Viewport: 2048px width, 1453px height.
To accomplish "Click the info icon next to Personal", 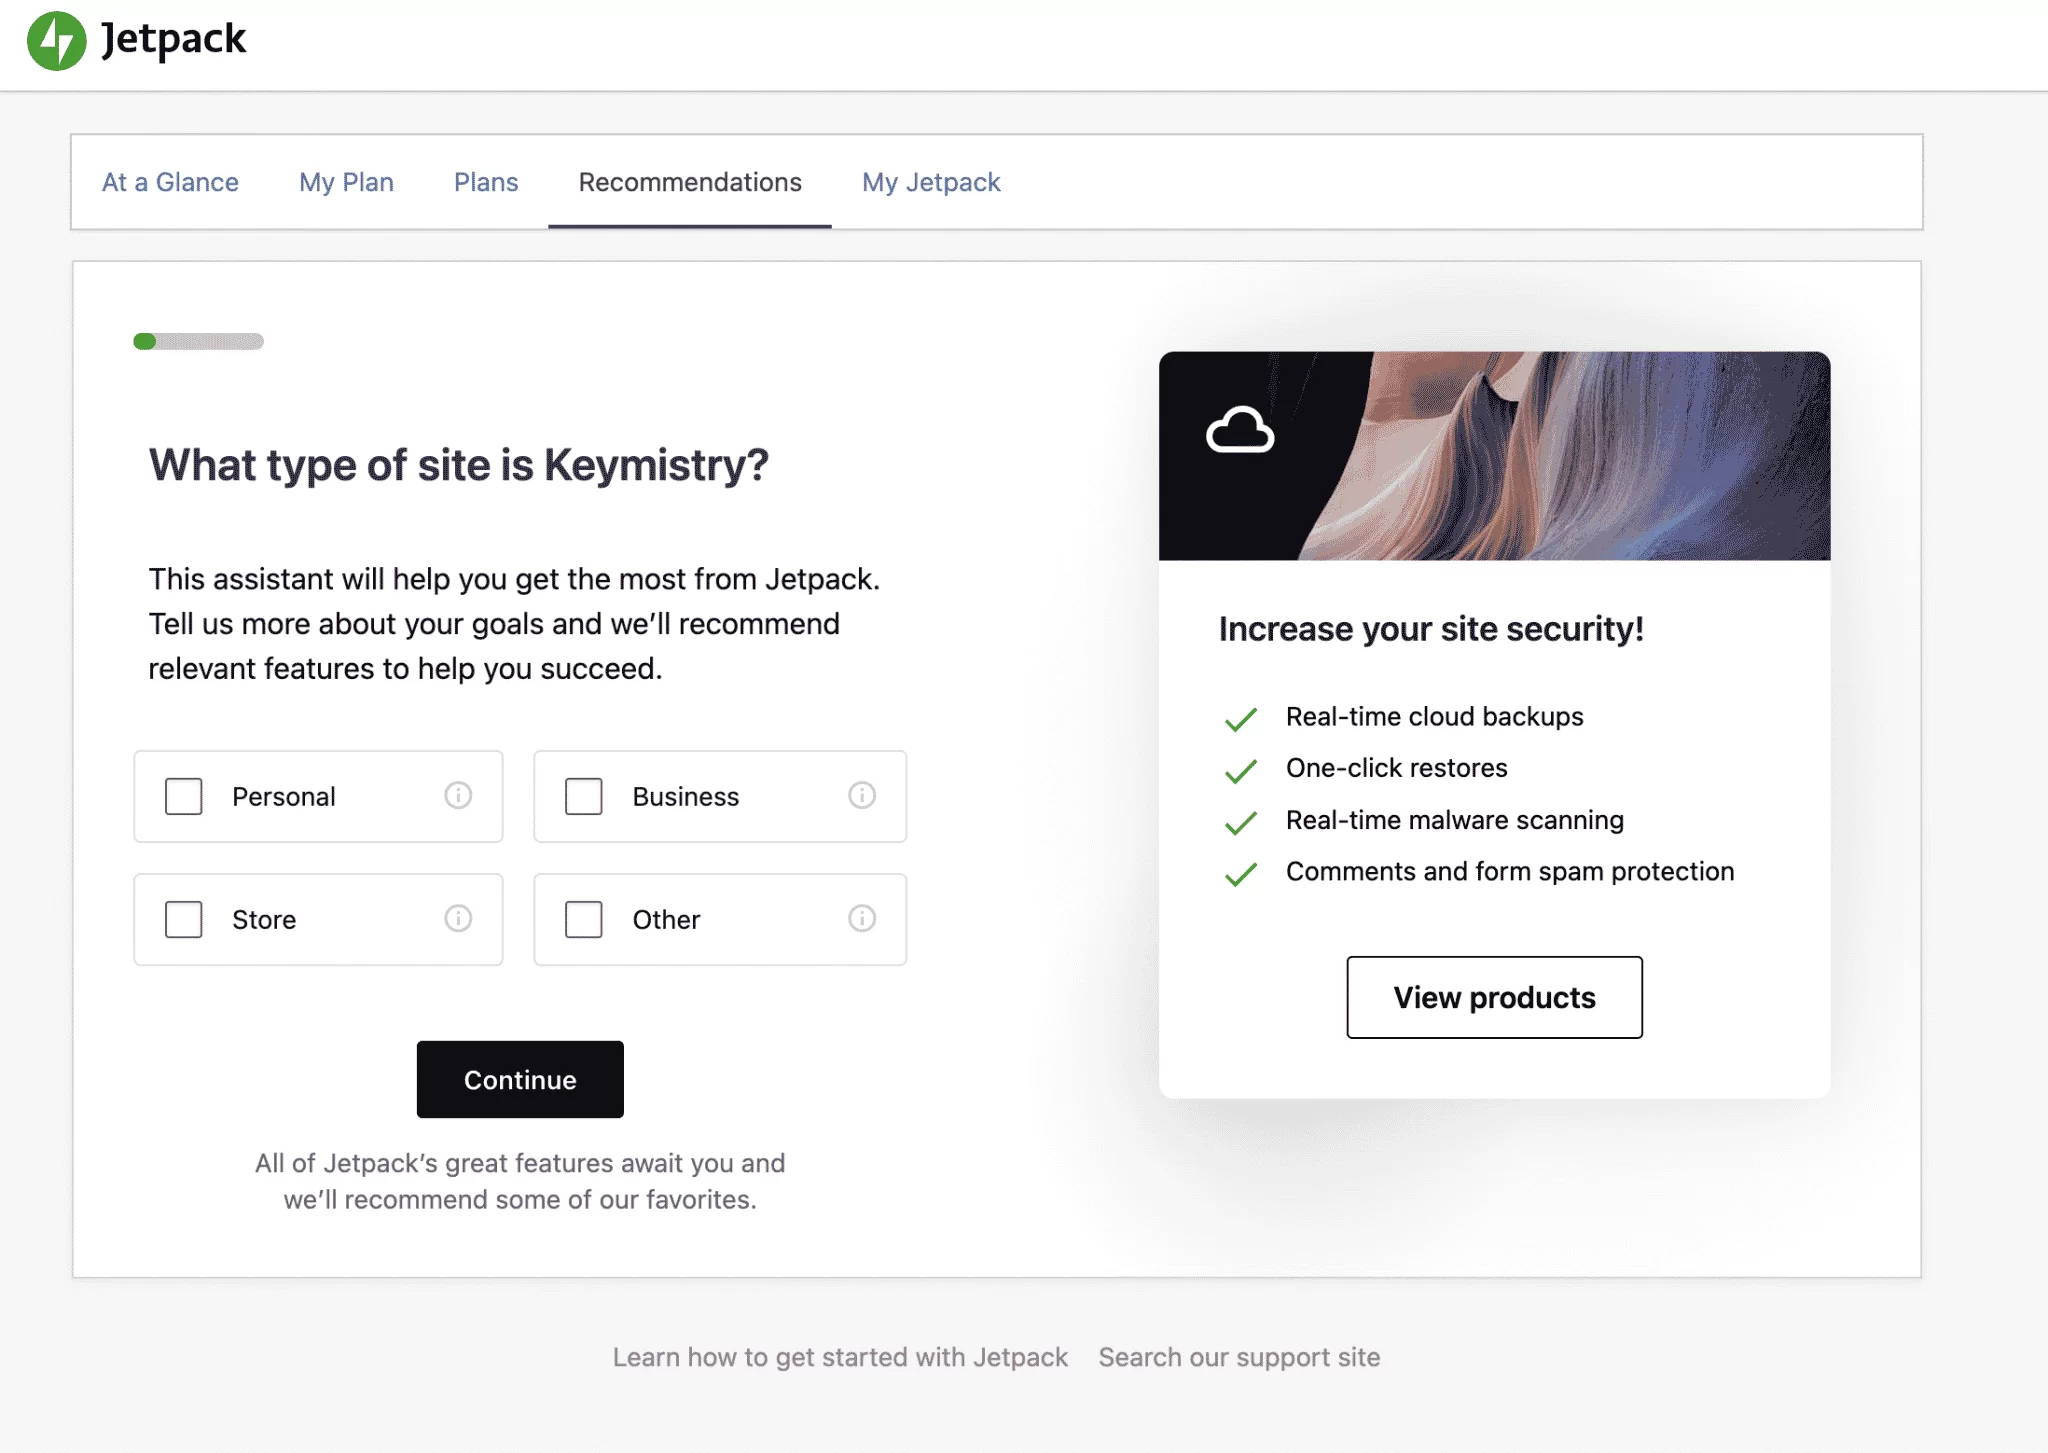I will pos(458,795).
